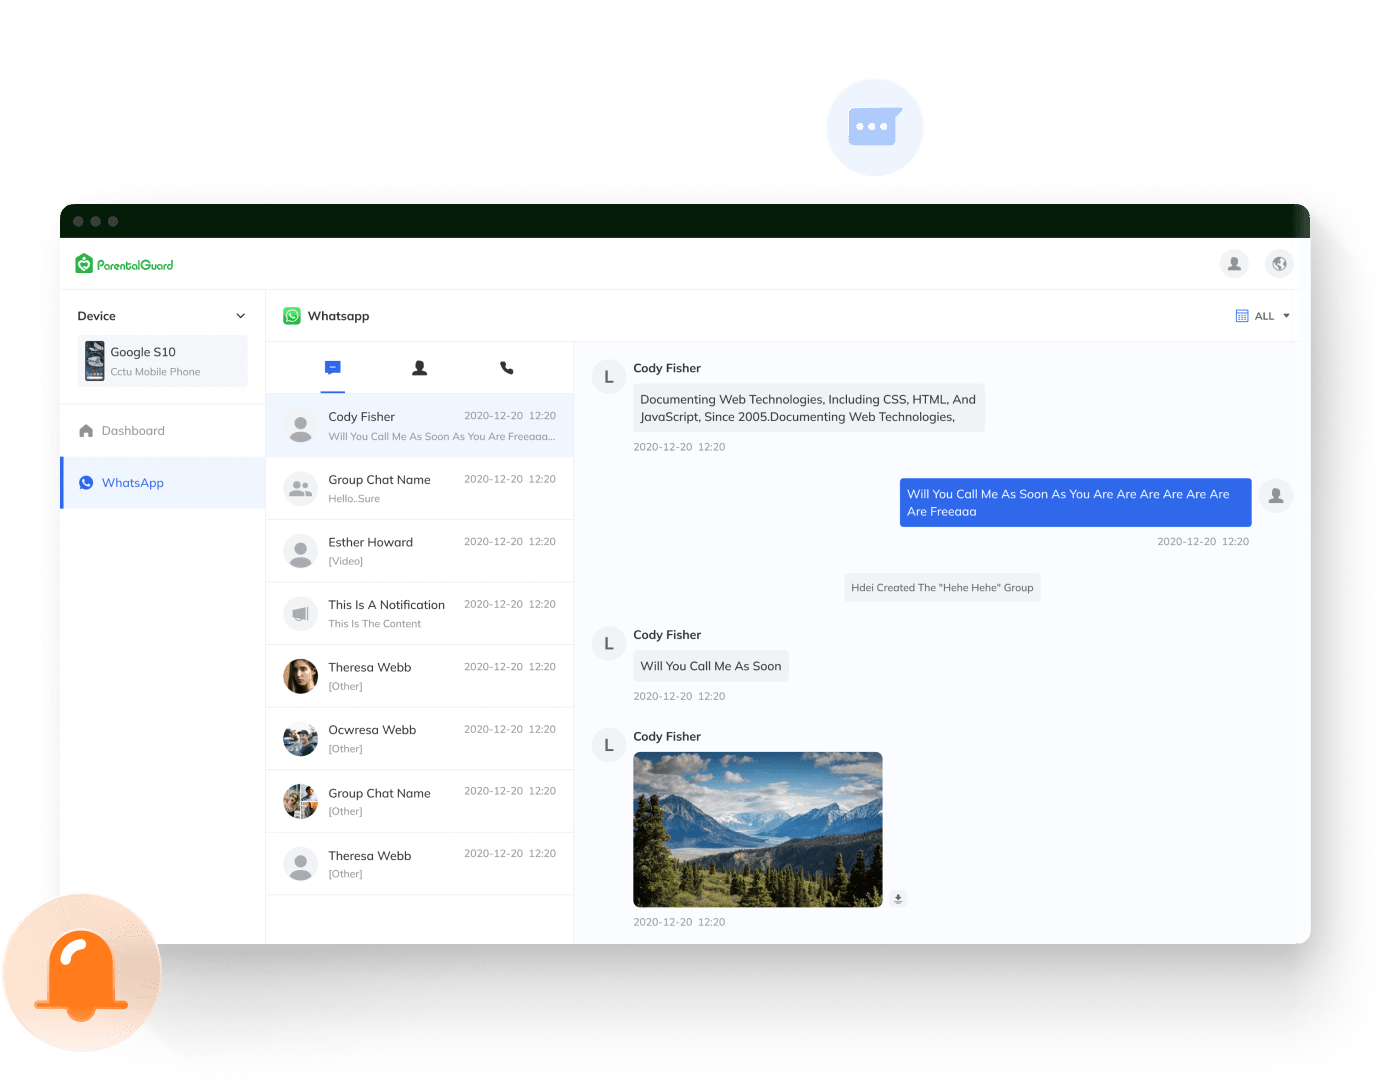Switch to the contacts tab icon
Image resolution: width=1380 pixels, height=1088 pixels.
(x=420, y=368)
